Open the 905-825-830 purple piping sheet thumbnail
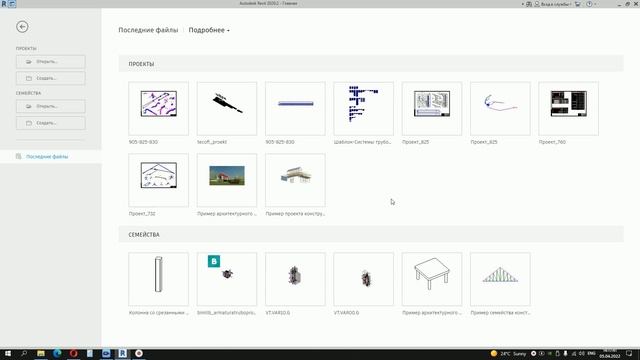The width and height of the screenshot is (640, 360). coord(159,109)
